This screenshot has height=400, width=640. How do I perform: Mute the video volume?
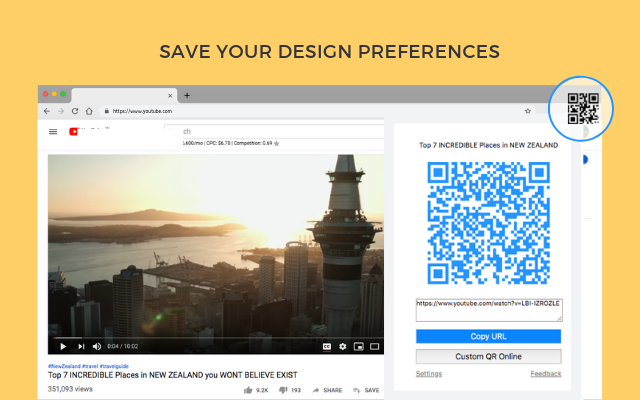pyautogui.click(x=97, y=347)
